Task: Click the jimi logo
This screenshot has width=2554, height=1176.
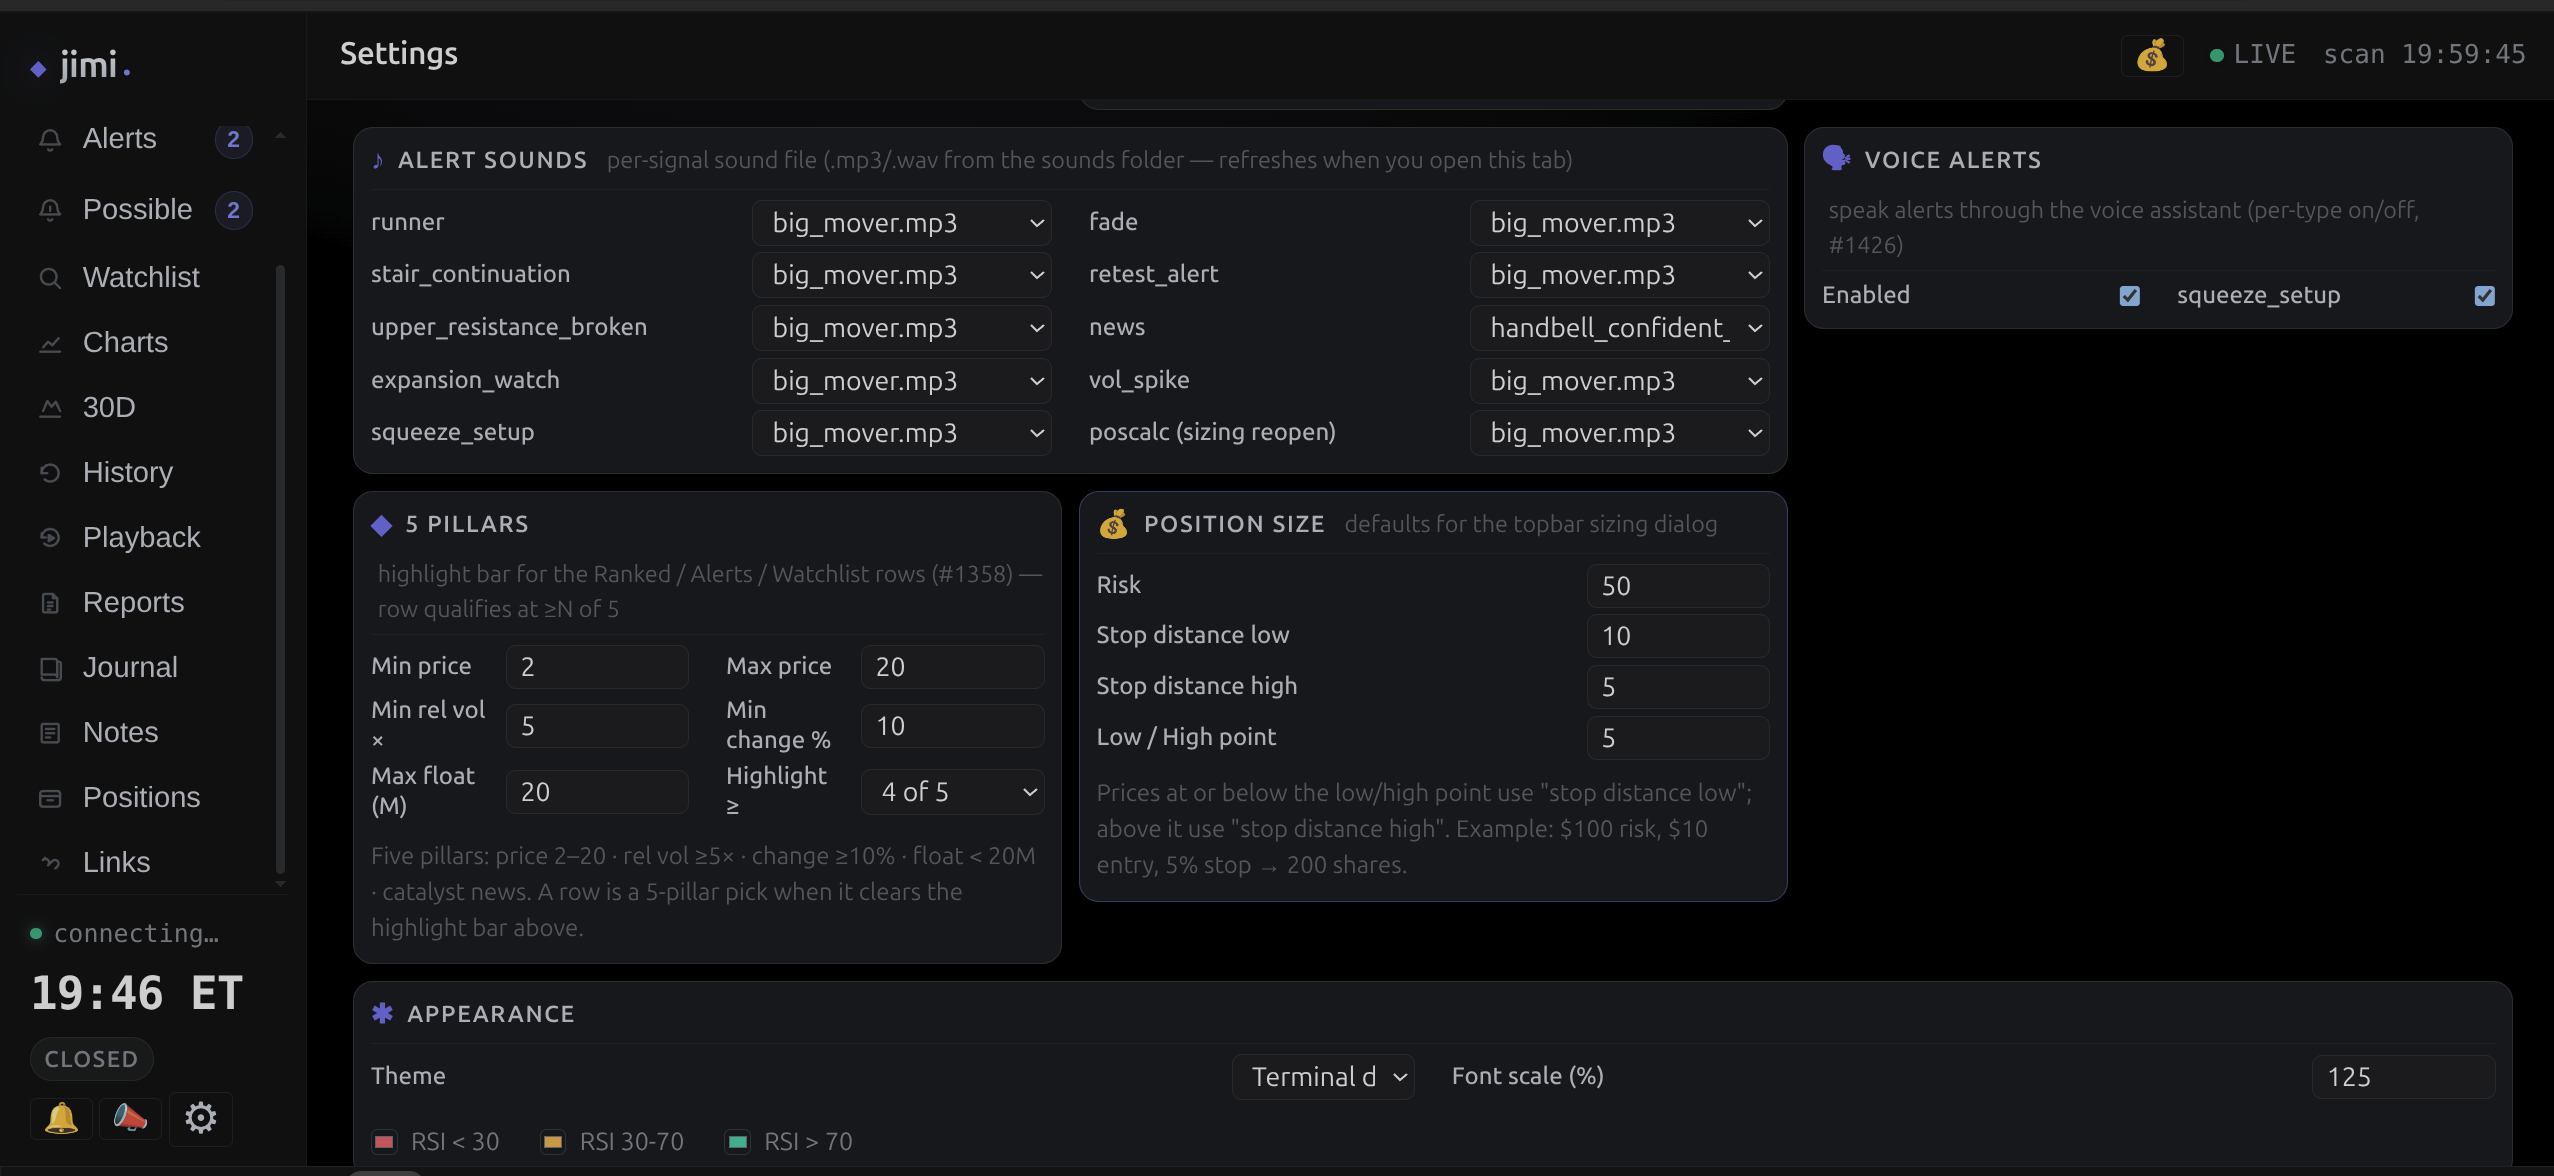Action: coord(82,66)
